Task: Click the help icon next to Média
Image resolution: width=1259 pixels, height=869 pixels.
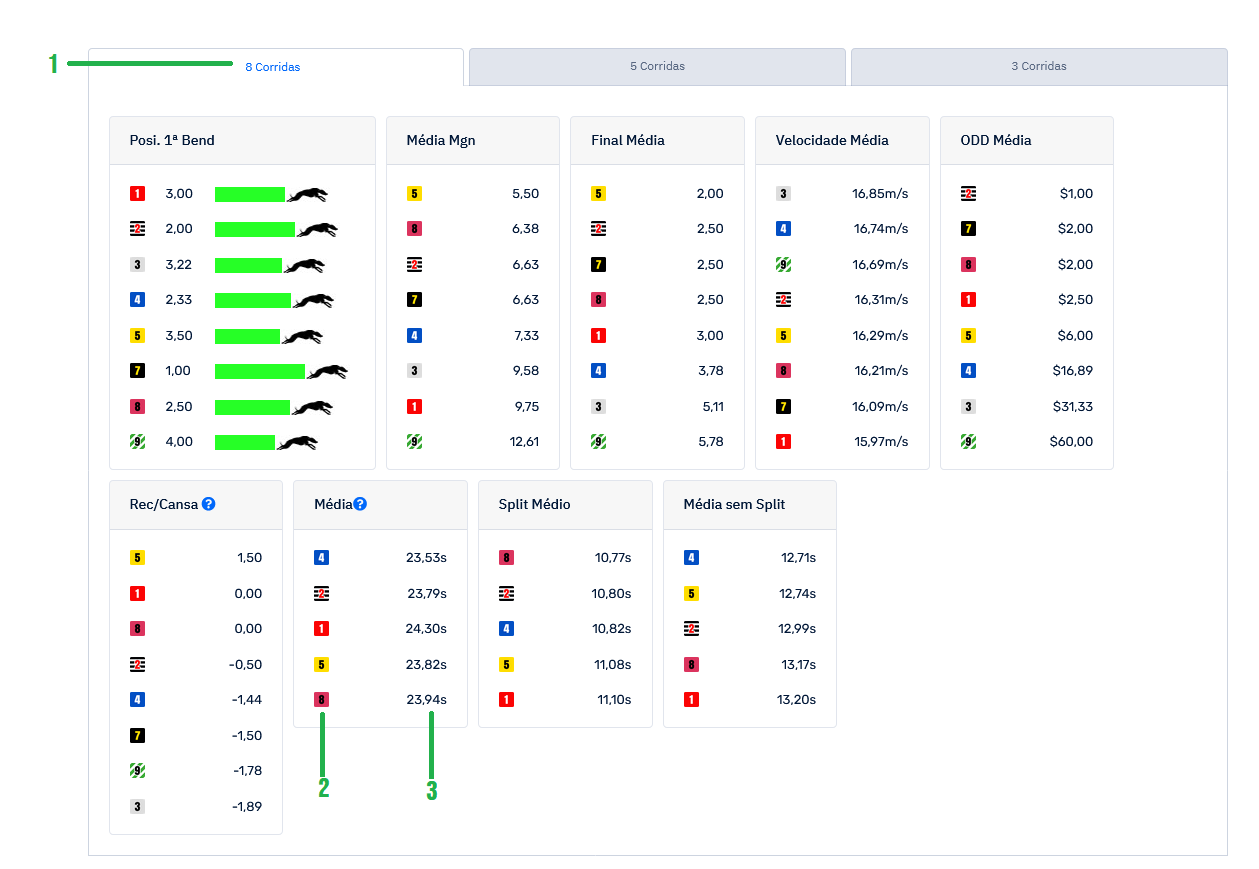Action: tap(360, 504)
